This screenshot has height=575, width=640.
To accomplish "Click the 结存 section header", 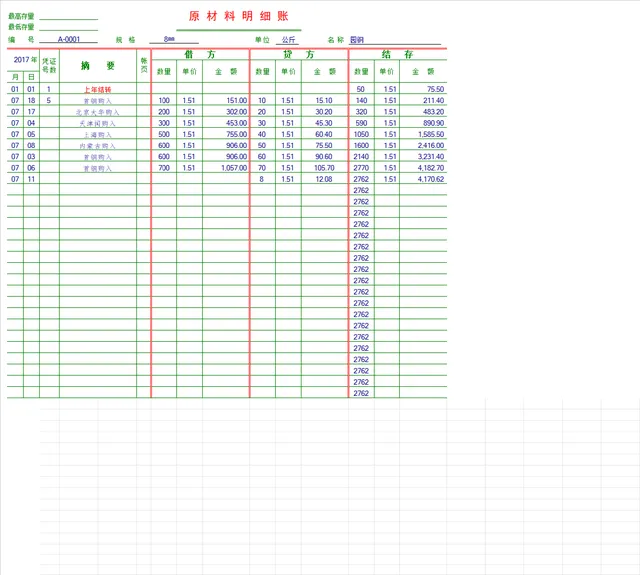I will point(398,54).
